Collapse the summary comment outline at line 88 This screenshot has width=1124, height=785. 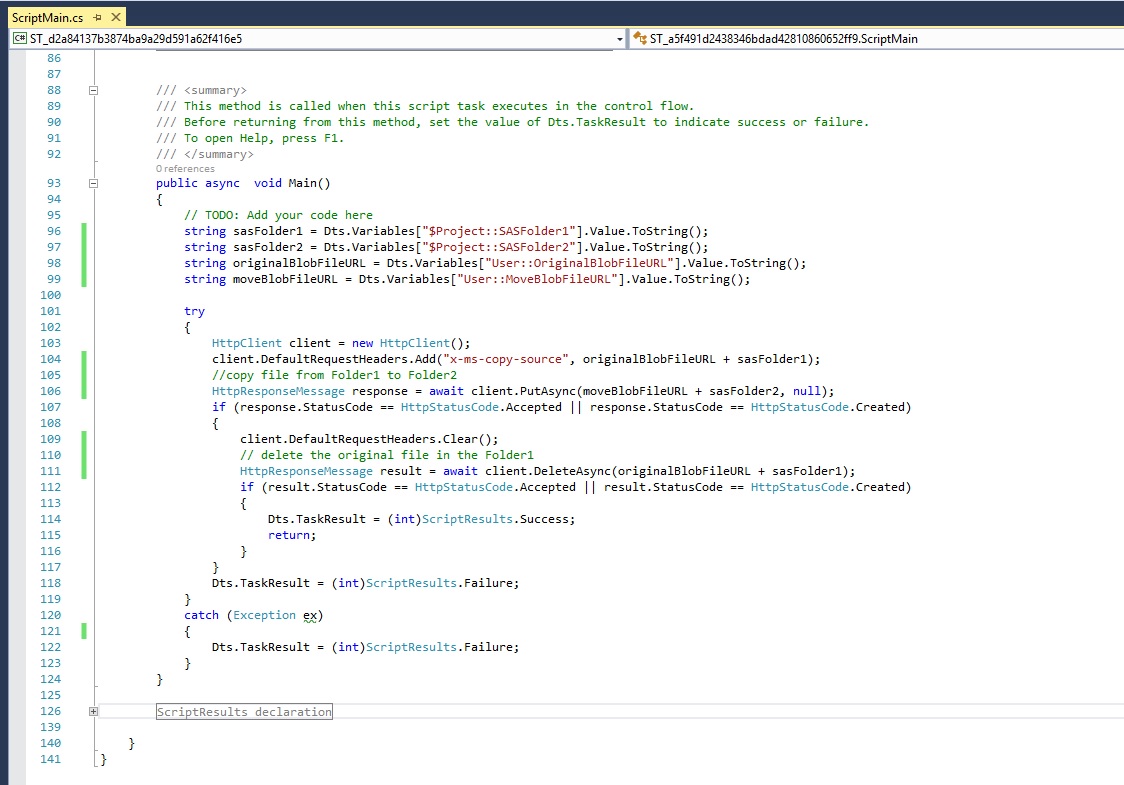tap(94, 90)
